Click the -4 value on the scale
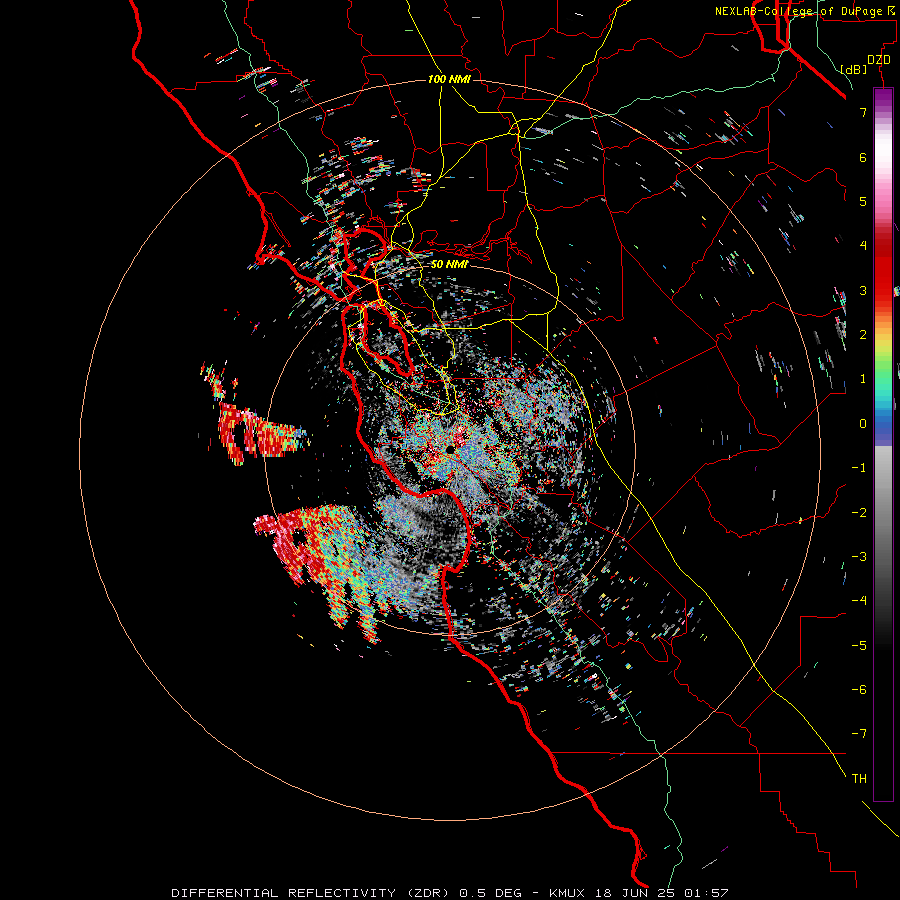 (859, 601)
